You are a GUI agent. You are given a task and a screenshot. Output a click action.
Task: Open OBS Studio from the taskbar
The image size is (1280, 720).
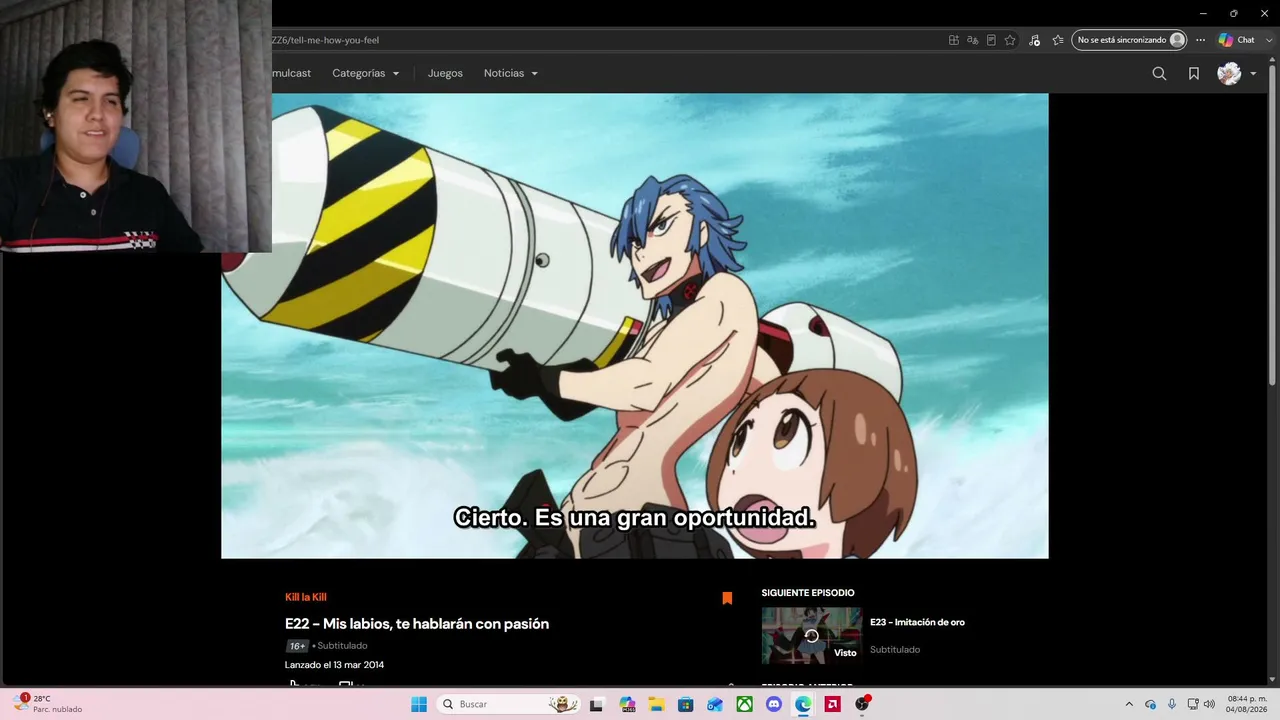coord(862,704)
